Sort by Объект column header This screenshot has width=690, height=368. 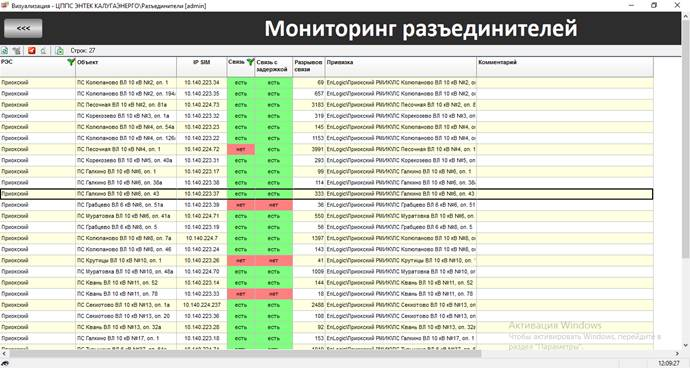point(126,66)
